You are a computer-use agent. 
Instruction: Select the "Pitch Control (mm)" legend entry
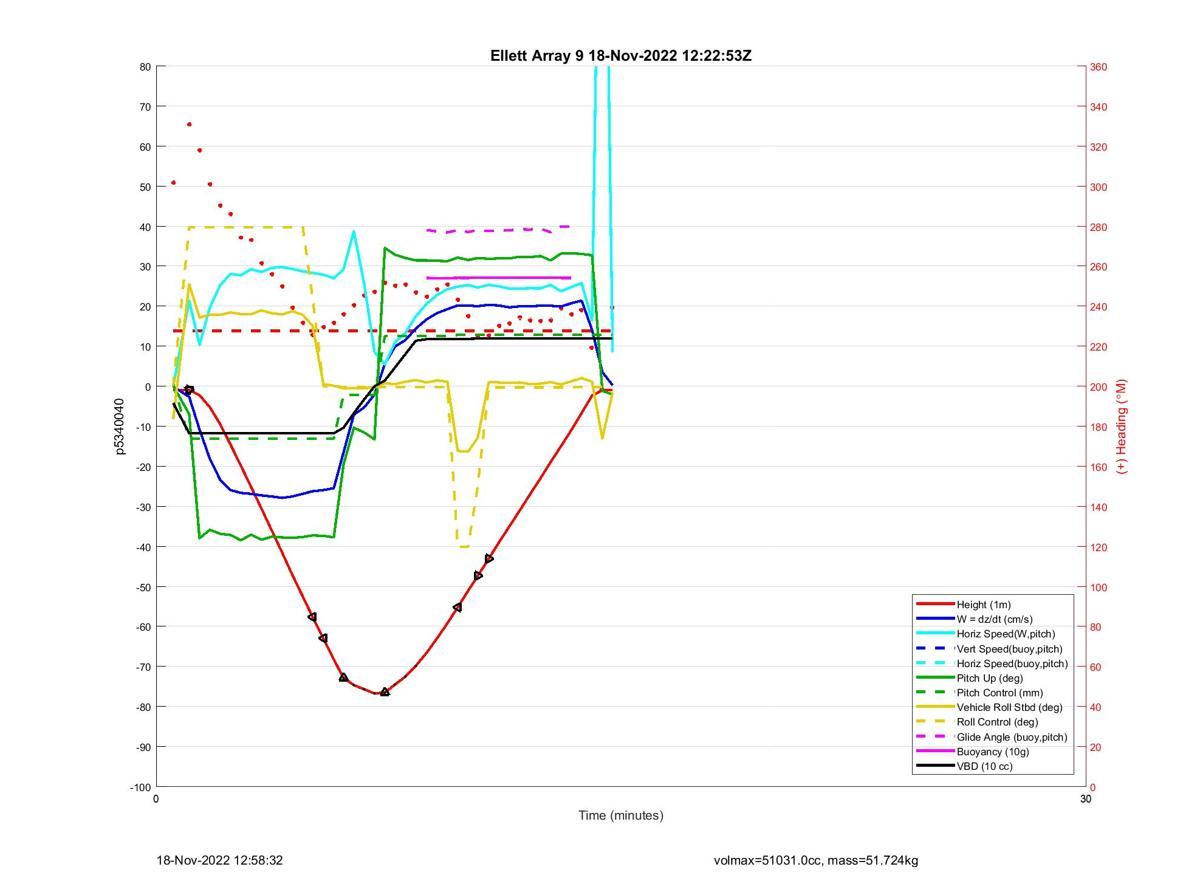[x=979, y=693]
